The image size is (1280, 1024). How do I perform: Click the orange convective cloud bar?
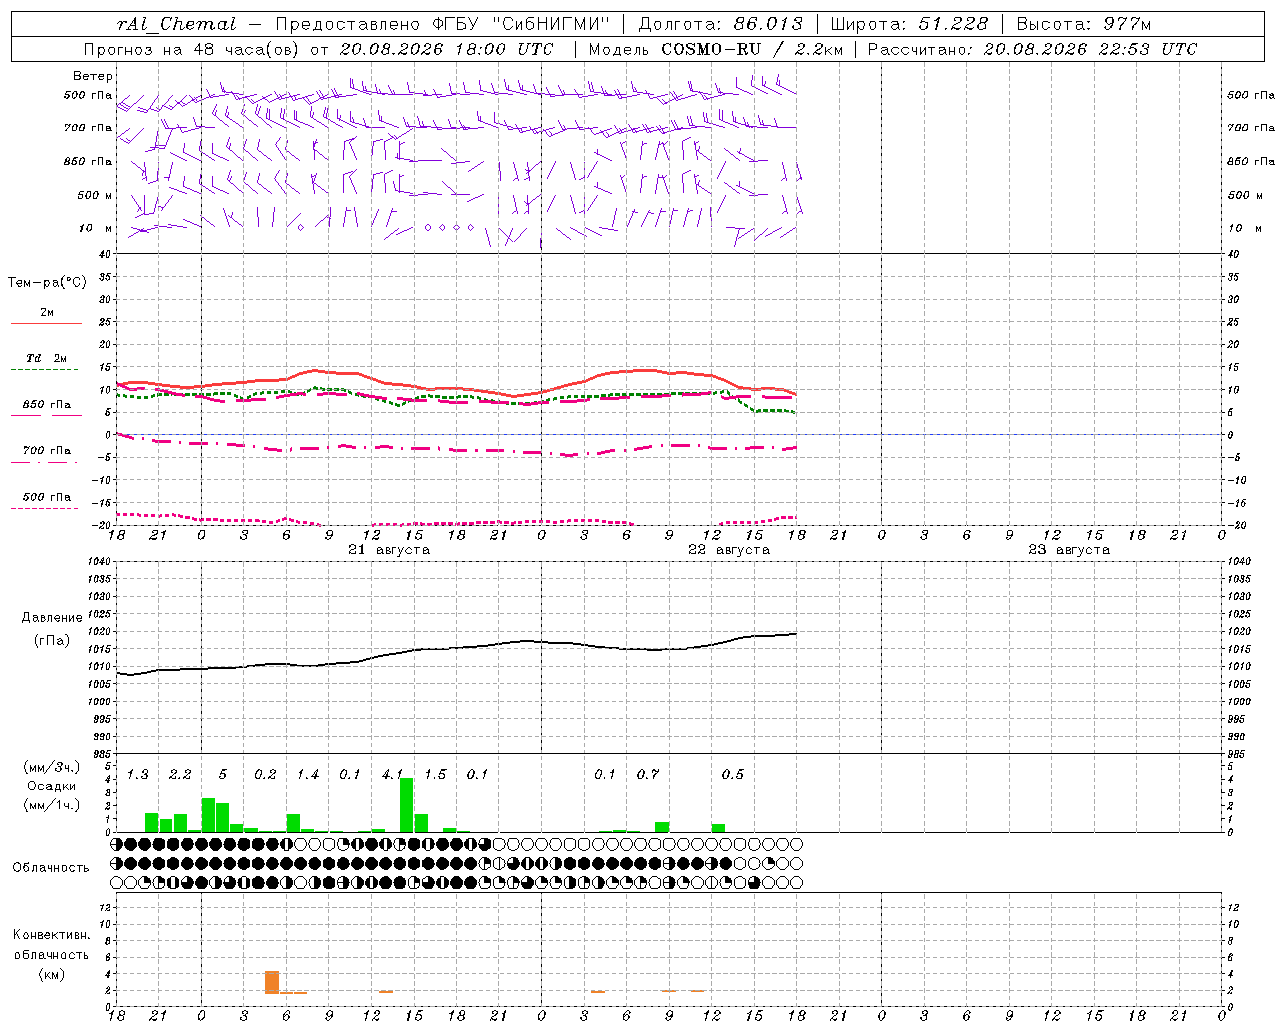coord(271,982)
